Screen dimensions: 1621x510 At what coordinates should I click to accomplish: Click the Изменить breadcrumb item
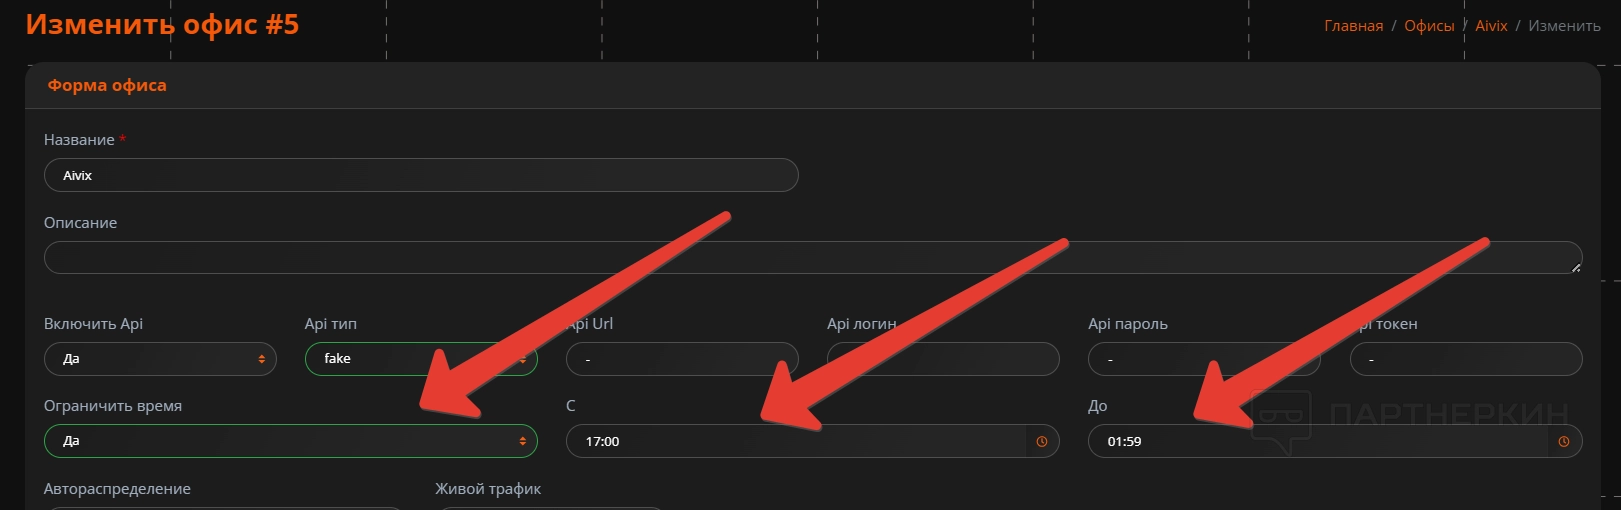tap(1564, 26)
